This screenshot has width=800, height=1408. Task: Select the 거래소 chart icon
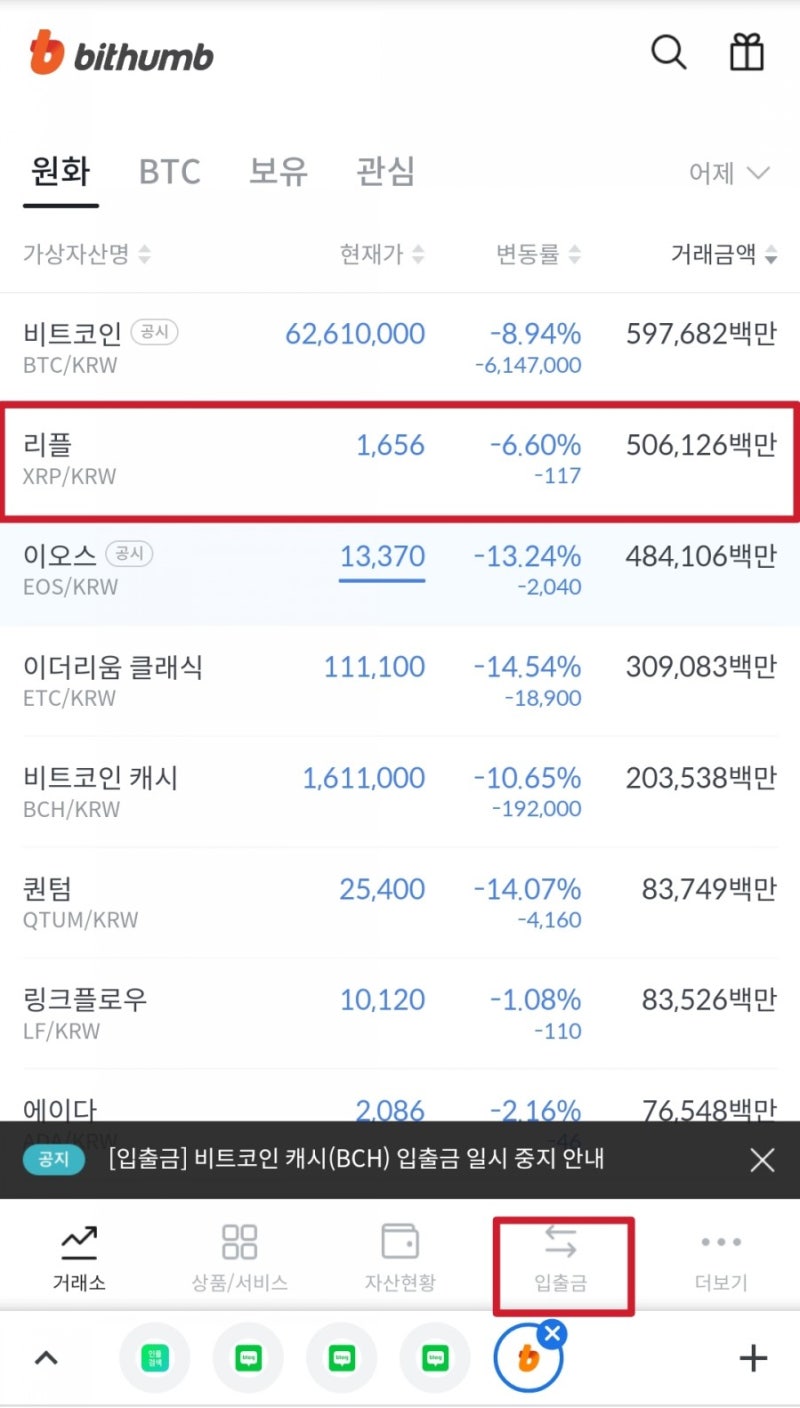(79, 1243)
